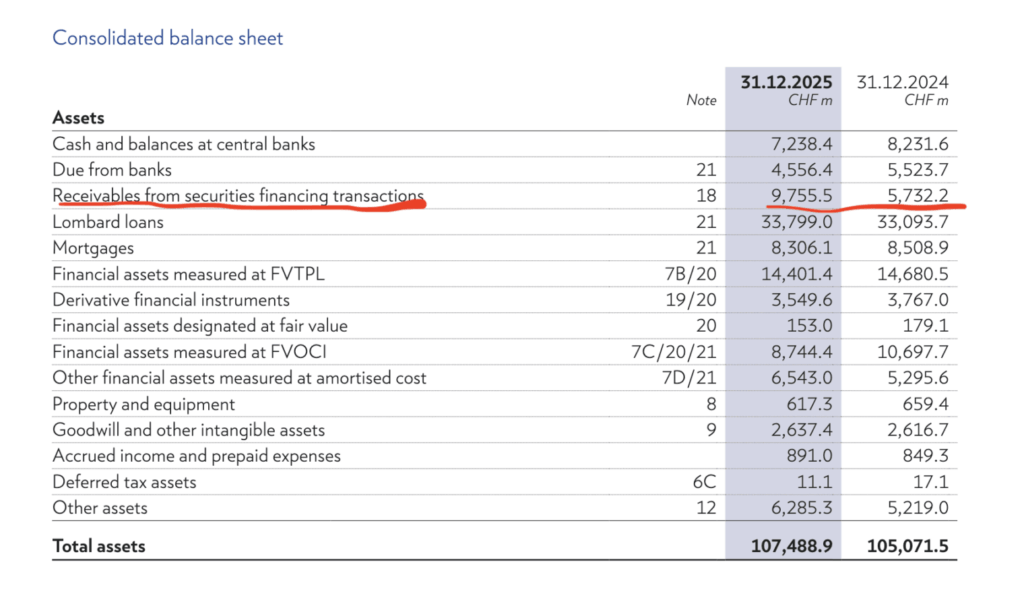
Task: Select the 31.12.2025 column header
Action: point(786,82)
